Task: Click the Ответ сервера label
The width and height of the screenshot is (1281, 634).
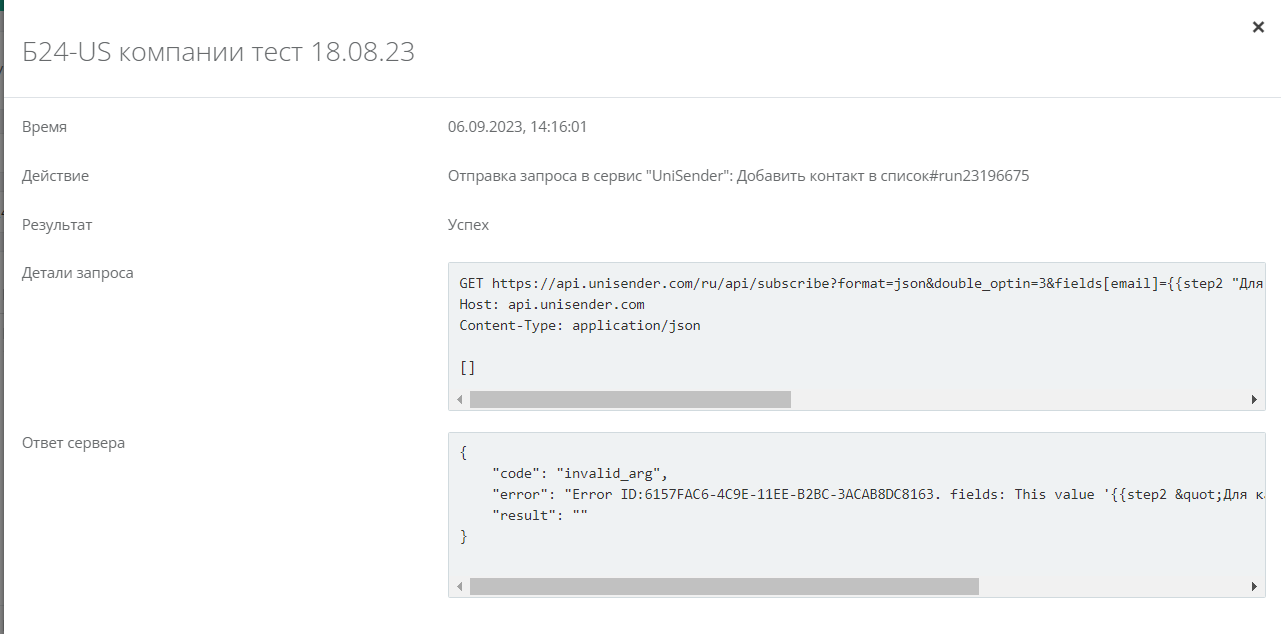Action: point(74,443)
